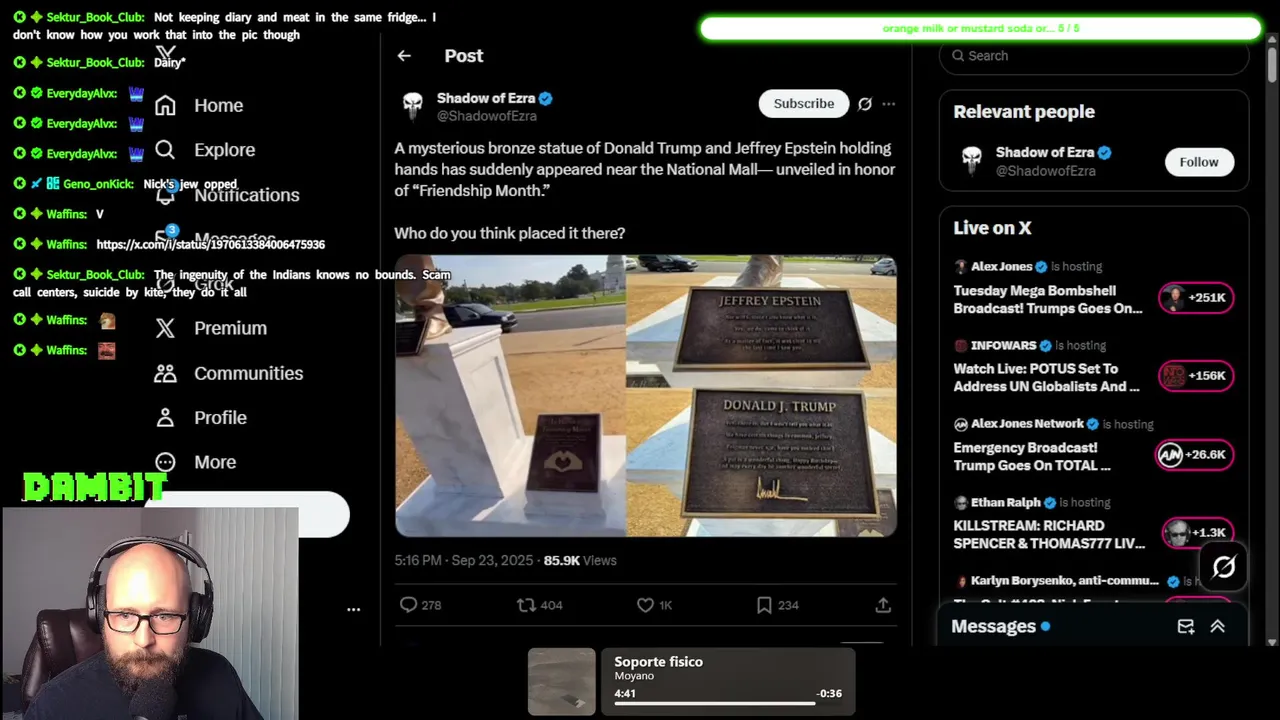This screenshot has width=1280, height=720.
Task: Click the share upload icon on post
Action: [883, 605]
